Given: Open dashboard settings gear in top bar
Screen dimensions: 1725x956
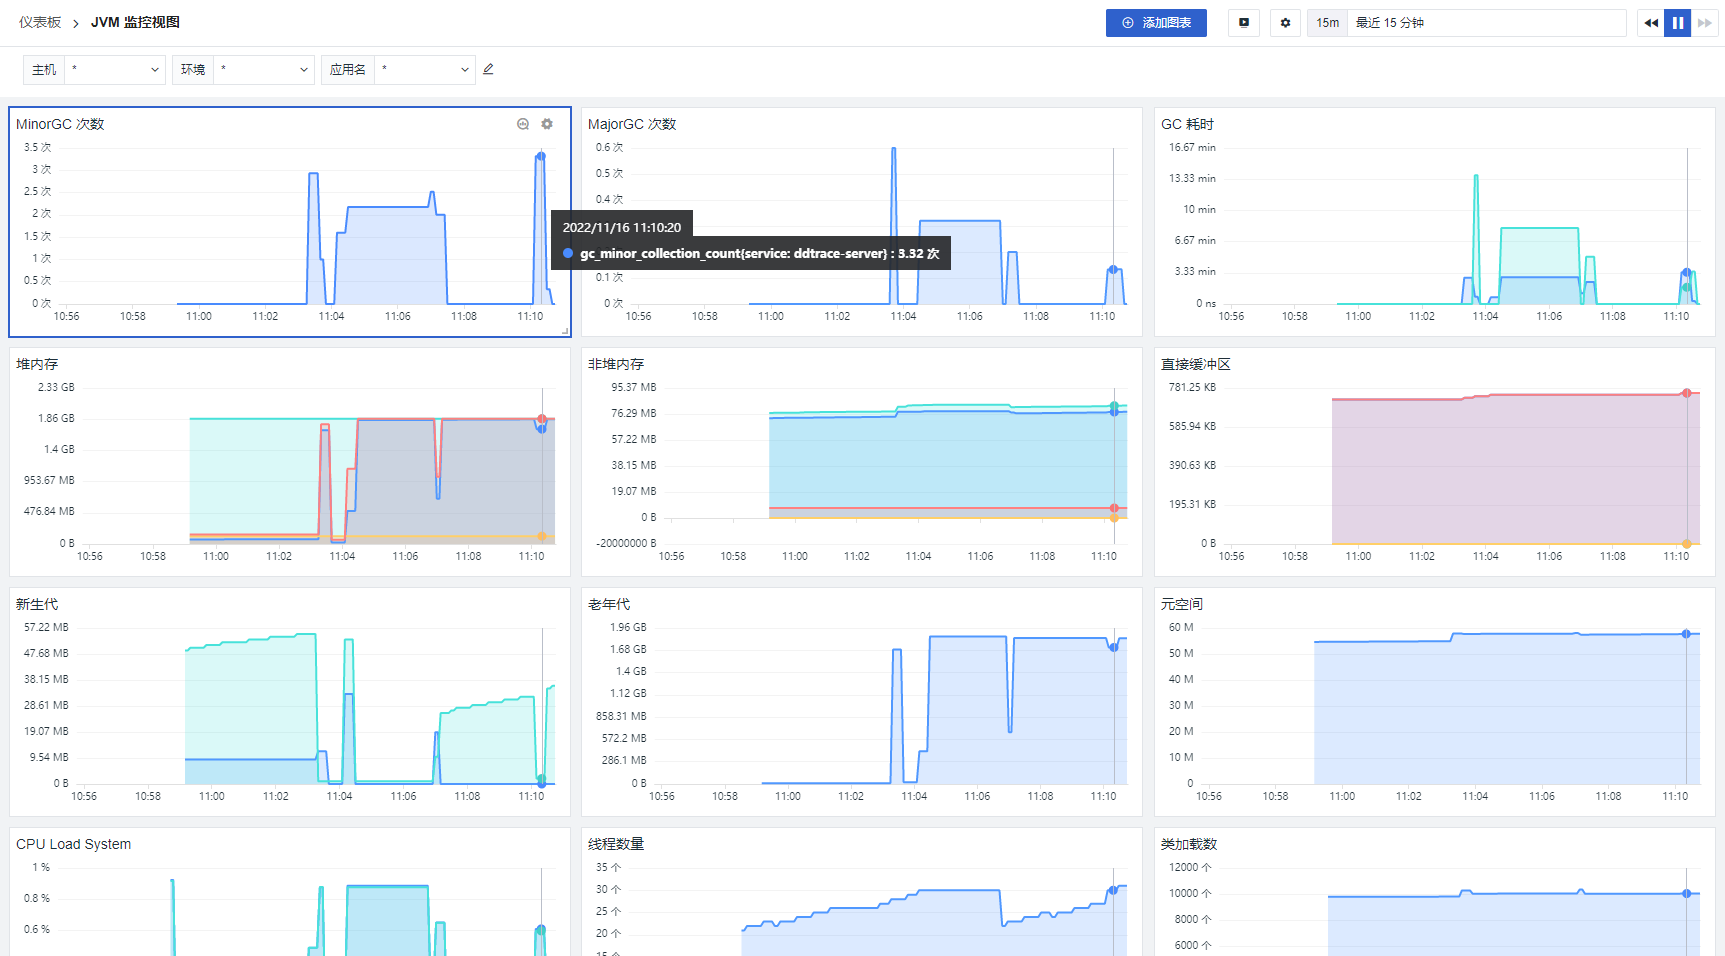Looking at the screenshot, I should tap(1285, 23).
